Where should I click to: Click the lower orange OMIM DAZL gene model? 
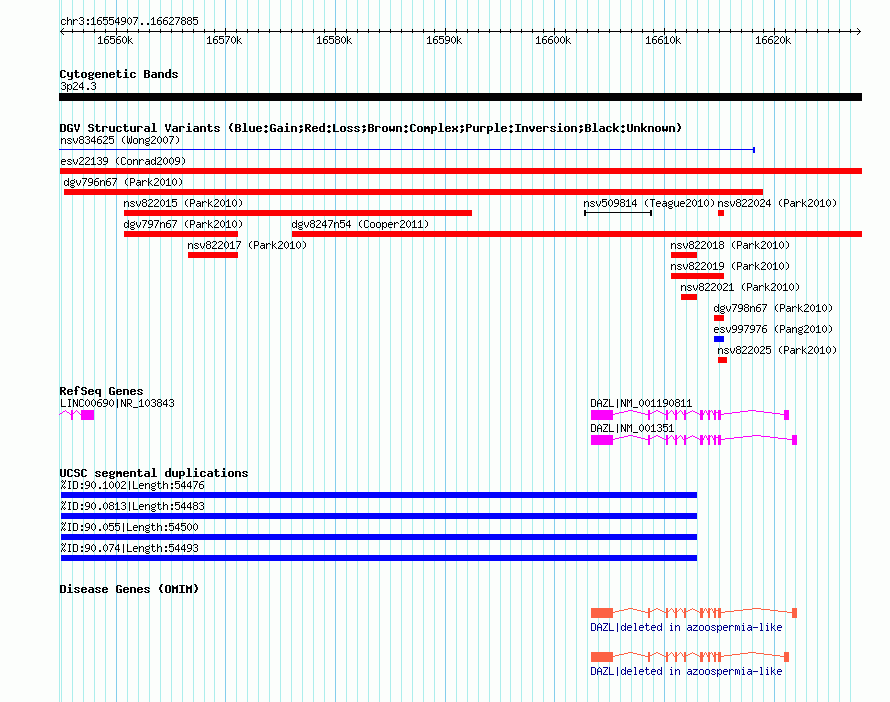click(690, 657)
